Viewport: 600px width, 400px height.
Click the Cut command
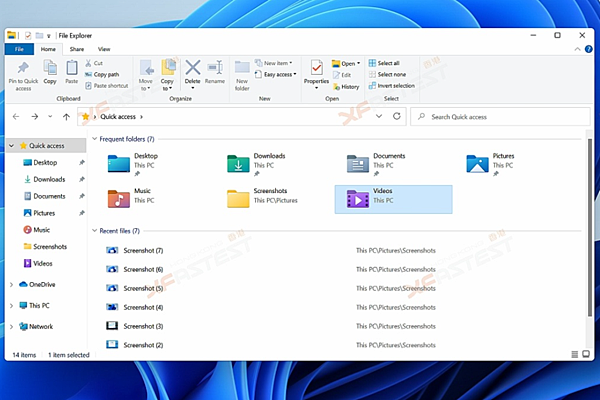[x=94, y=63]
